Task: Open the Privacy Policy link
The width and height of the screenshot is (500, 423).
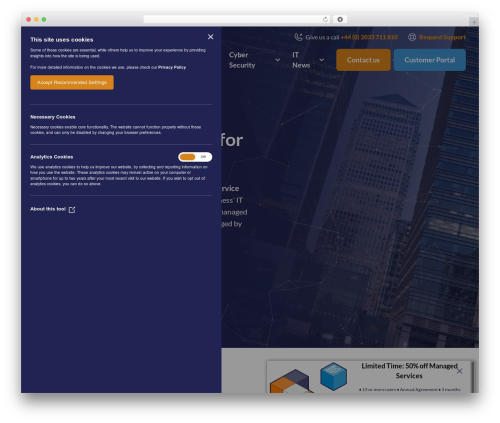Action: coord(172,67)
